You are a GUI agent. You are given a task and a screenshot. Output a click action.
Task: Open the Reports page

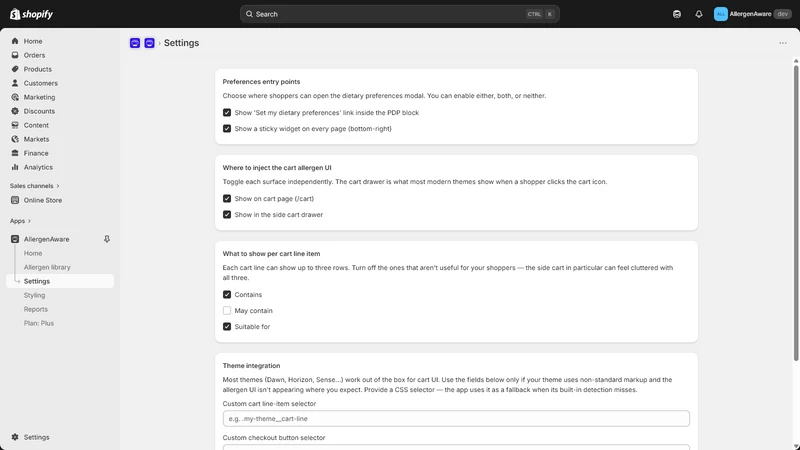coord(36,309)
